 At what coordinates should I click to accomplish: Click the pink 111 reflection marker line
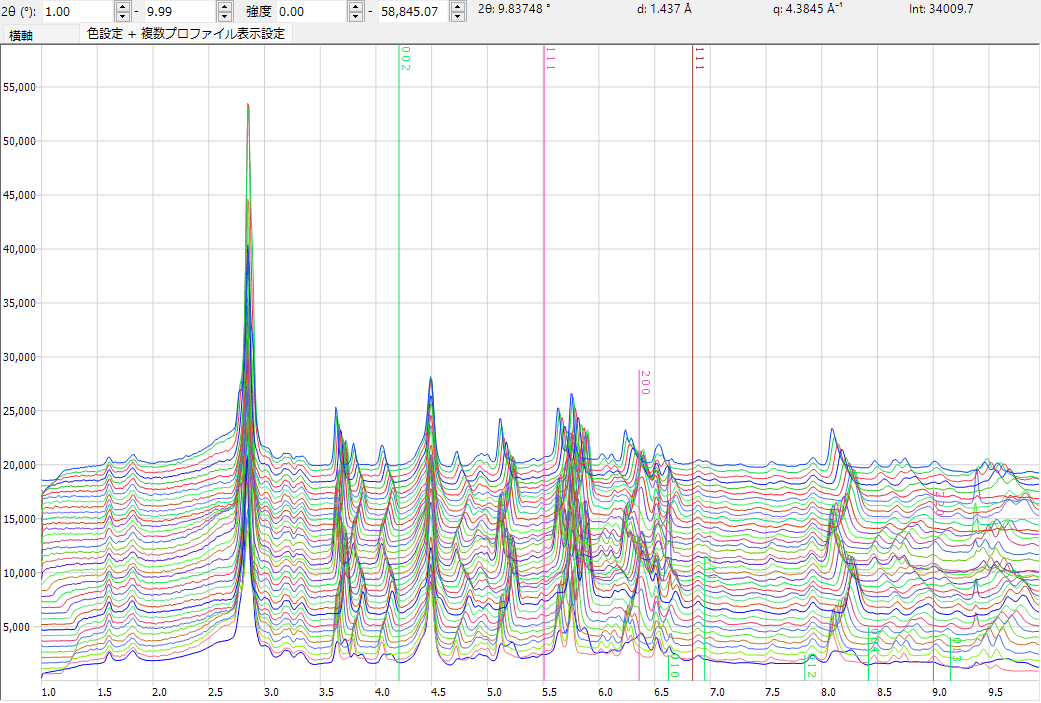pyautogui.click(x=544, y=250)
